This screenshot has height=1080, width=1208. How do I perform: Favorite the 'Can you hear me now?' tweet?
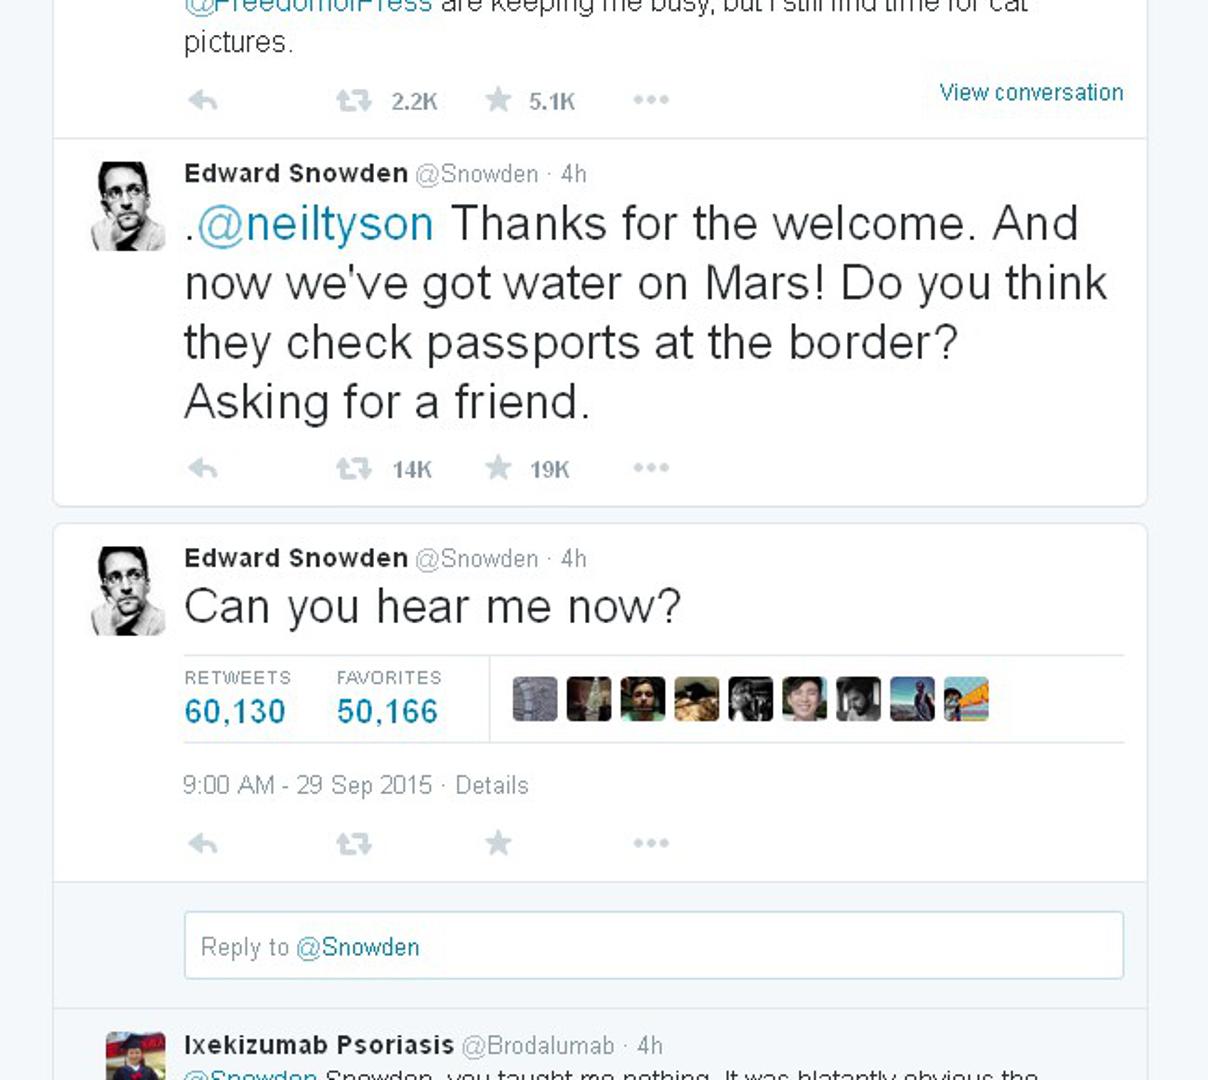[x=498, y=844]
